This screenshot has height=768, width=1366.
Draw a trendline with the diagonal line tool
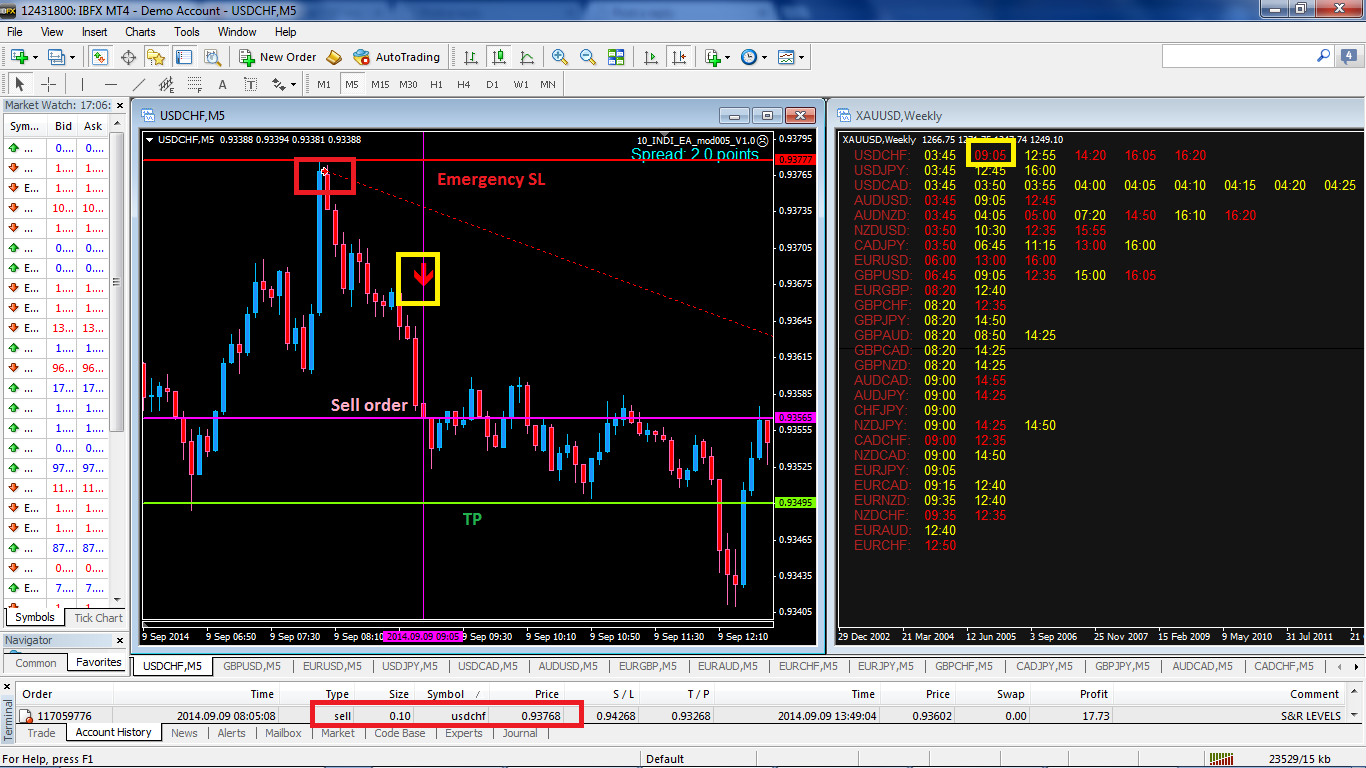coord(139,85)
